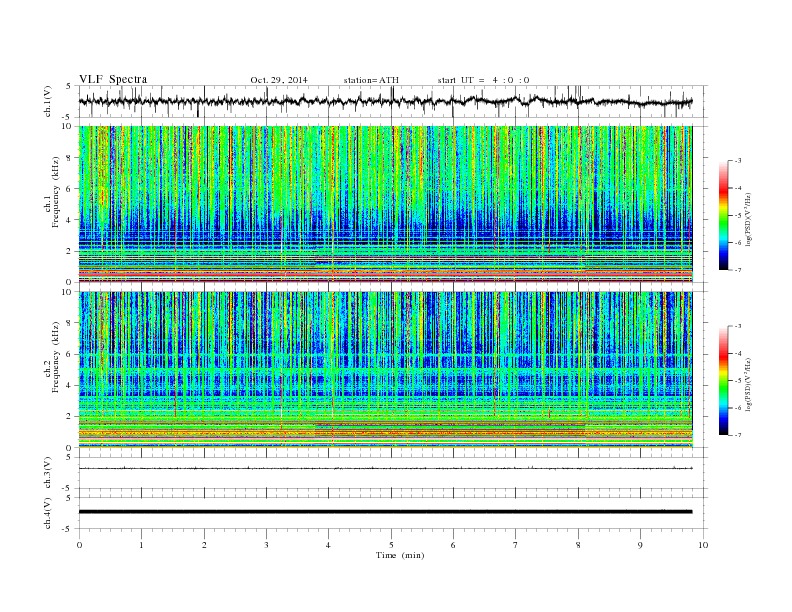Click the ch.1 voltage waveform trace panel
Image resolution: width=792 pixels, height=612 pixels.
coord(393,101)
